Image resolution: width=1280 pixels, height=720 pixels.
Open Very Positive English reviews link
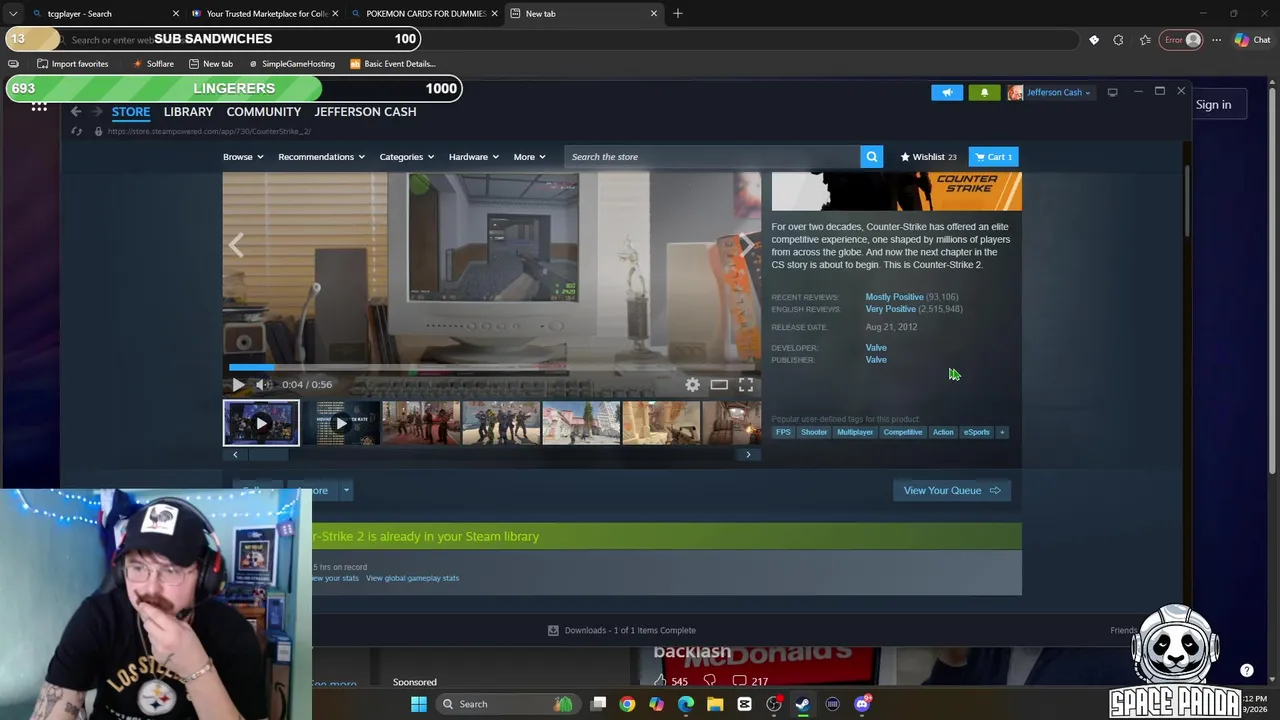pyautogui.click(x=890, y=309)
